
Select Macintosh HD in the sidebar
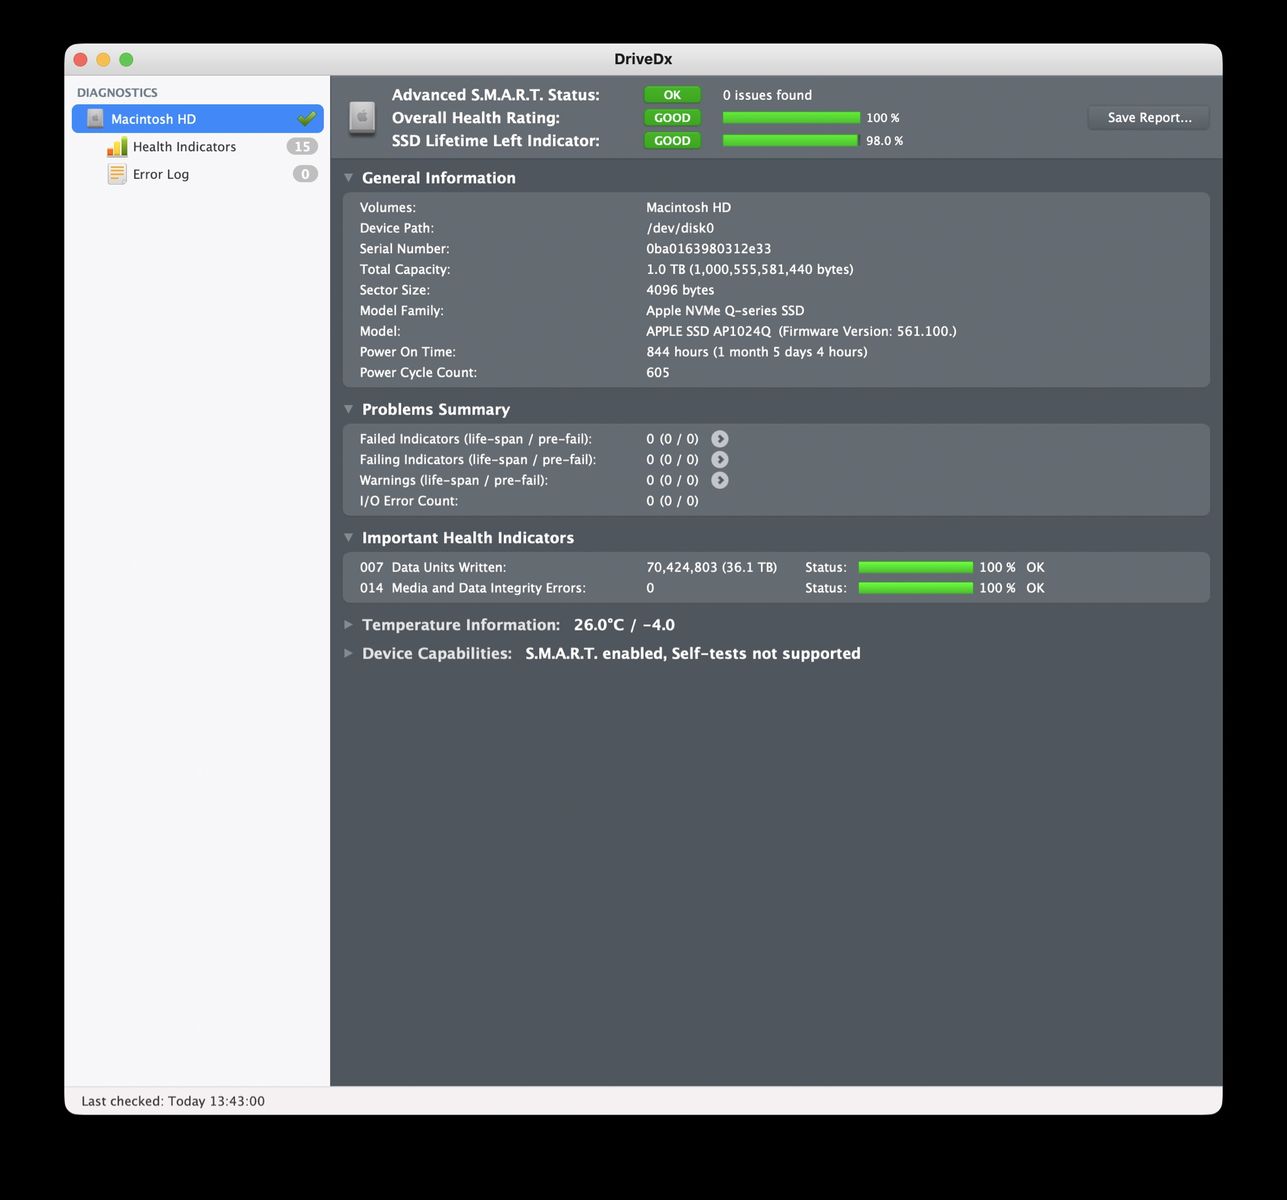(198, 119)
